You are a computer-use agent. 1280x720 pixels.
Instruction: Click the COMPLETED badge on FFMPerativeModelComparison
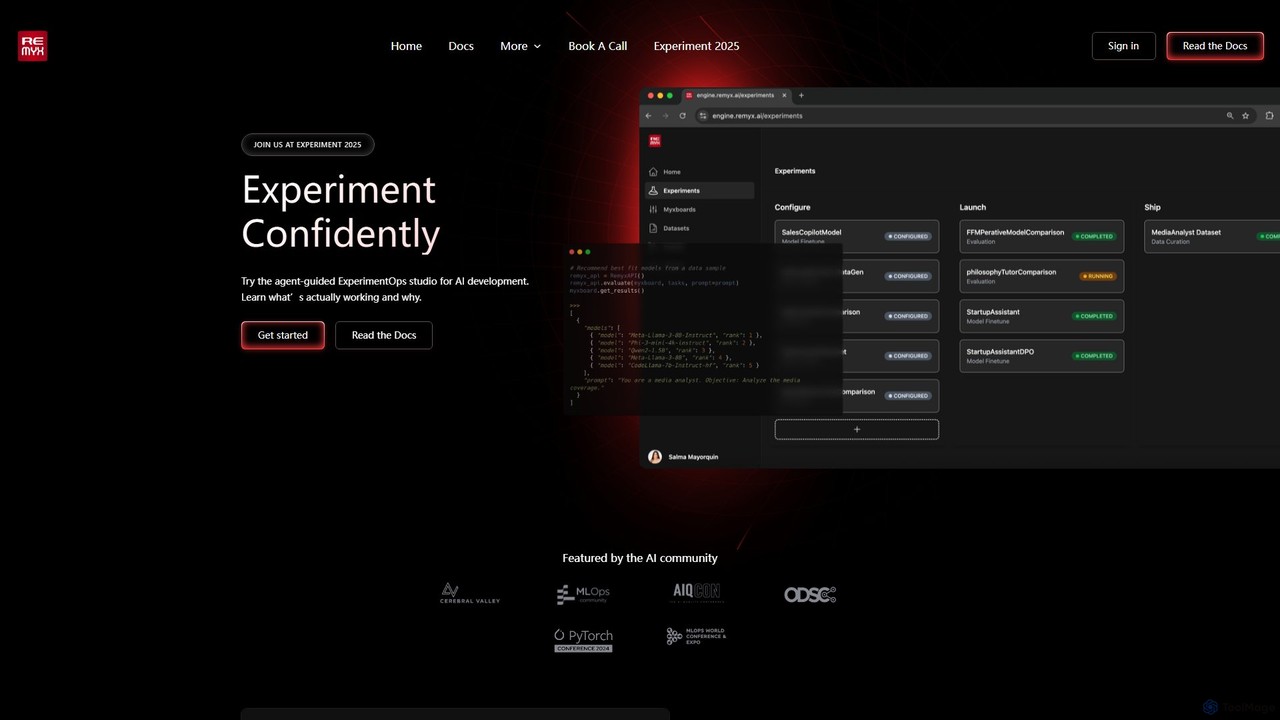[x=1094, y=236]
